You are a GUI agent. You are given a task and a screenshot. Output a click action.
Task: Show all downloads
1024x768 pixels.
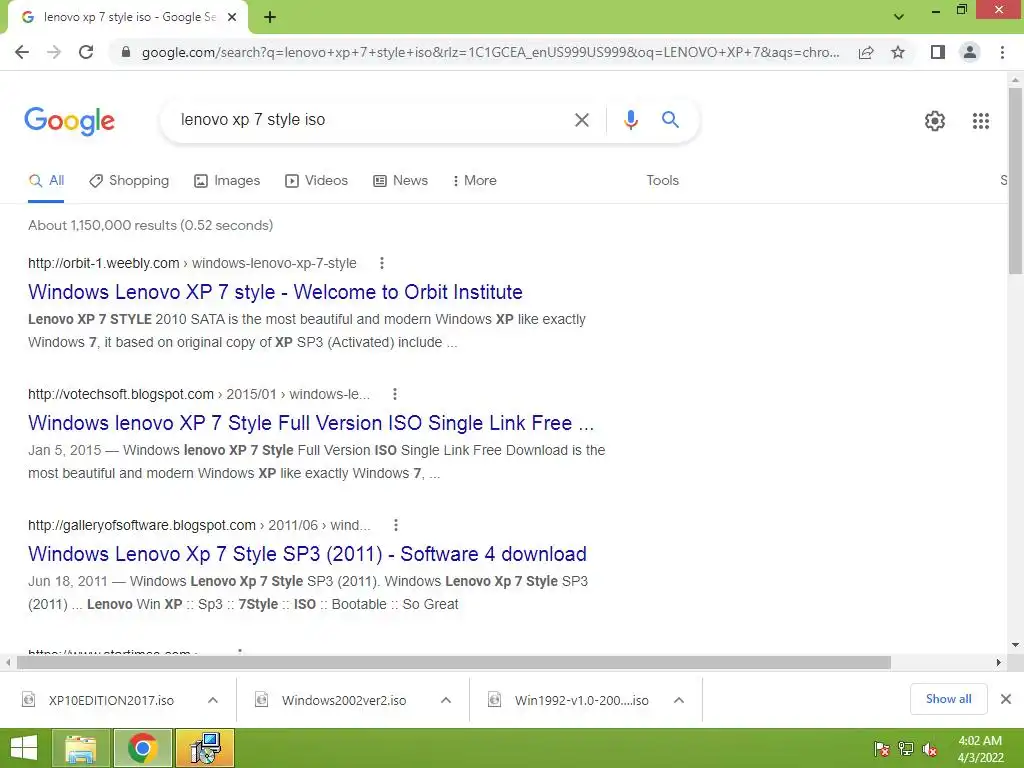[x=948, y=699]
